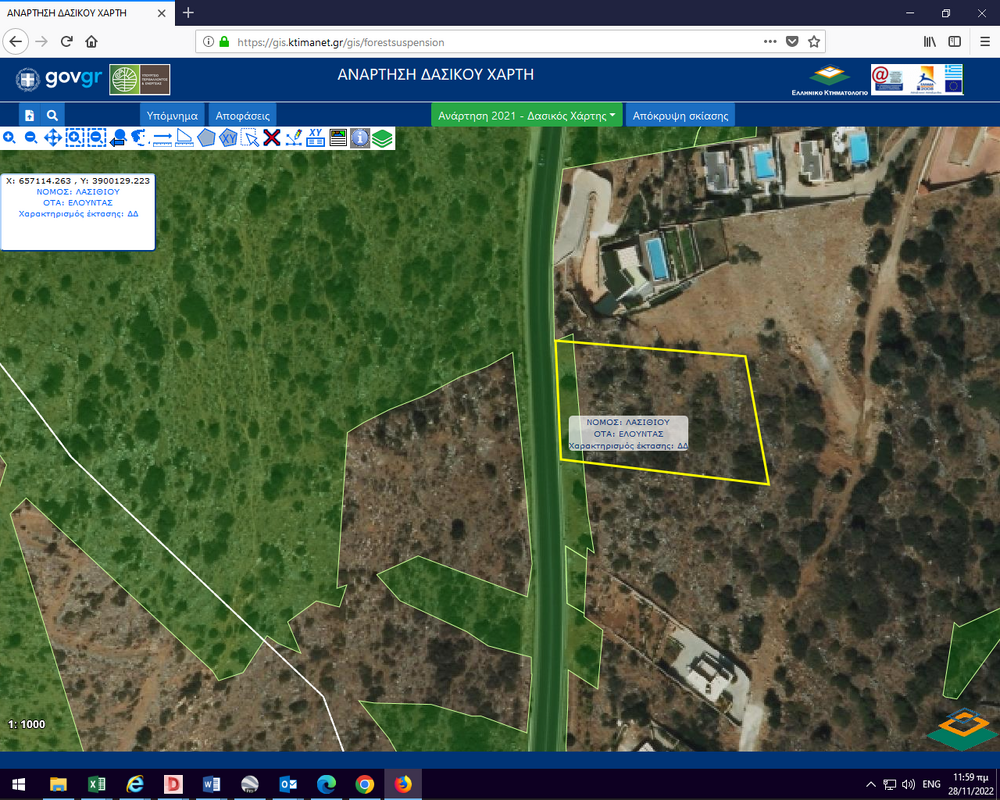Choose the measure distance ruler tool
This screenshot has width=1000, height=800.
pos(162,138)
